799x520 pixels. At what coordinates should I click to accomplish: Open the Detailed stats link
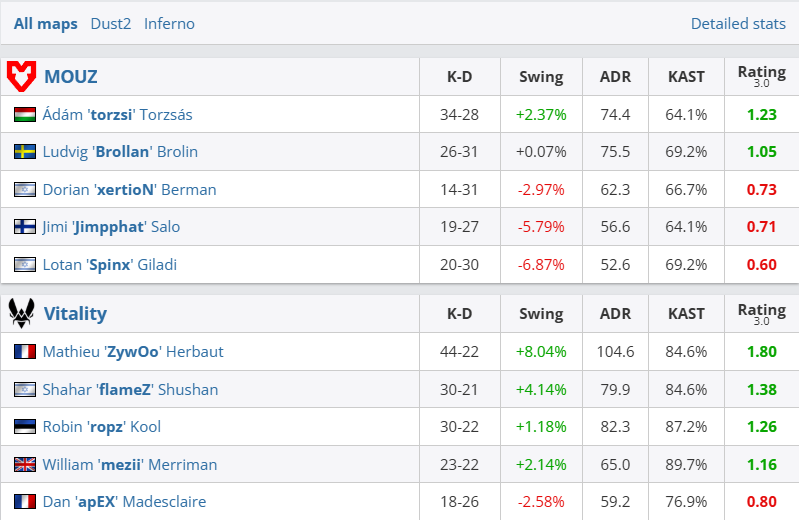click(738, 23)
